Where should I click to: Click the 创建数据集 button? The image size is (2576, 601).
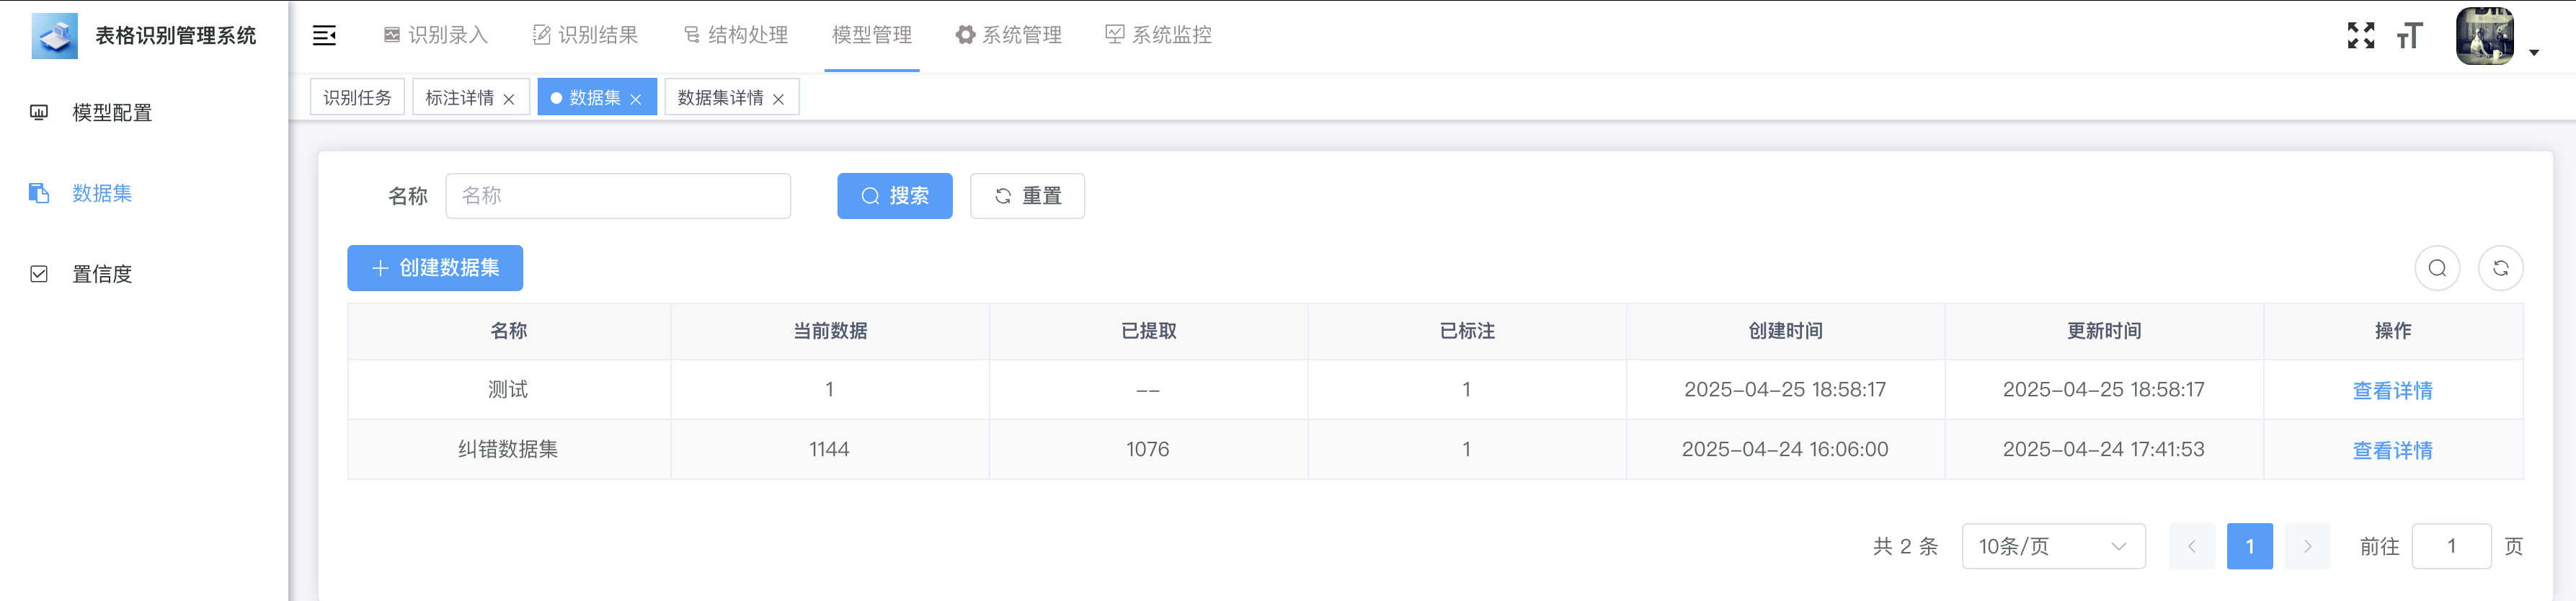click(x=435, y=268)
